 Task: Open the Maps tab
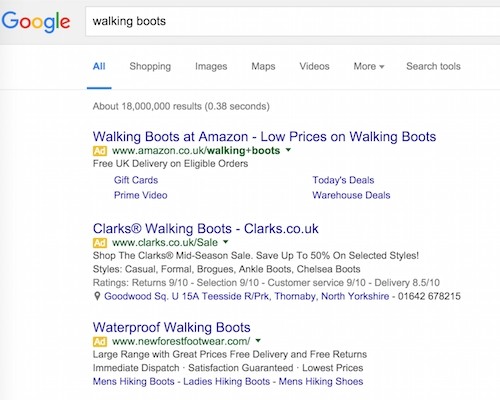tap(263, 66)
